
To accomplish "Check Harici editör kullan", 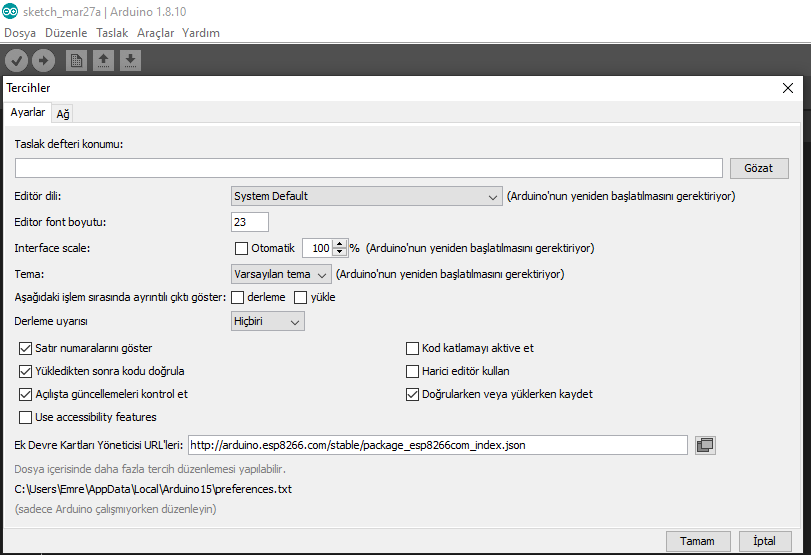I will click(x=412, y=371).
